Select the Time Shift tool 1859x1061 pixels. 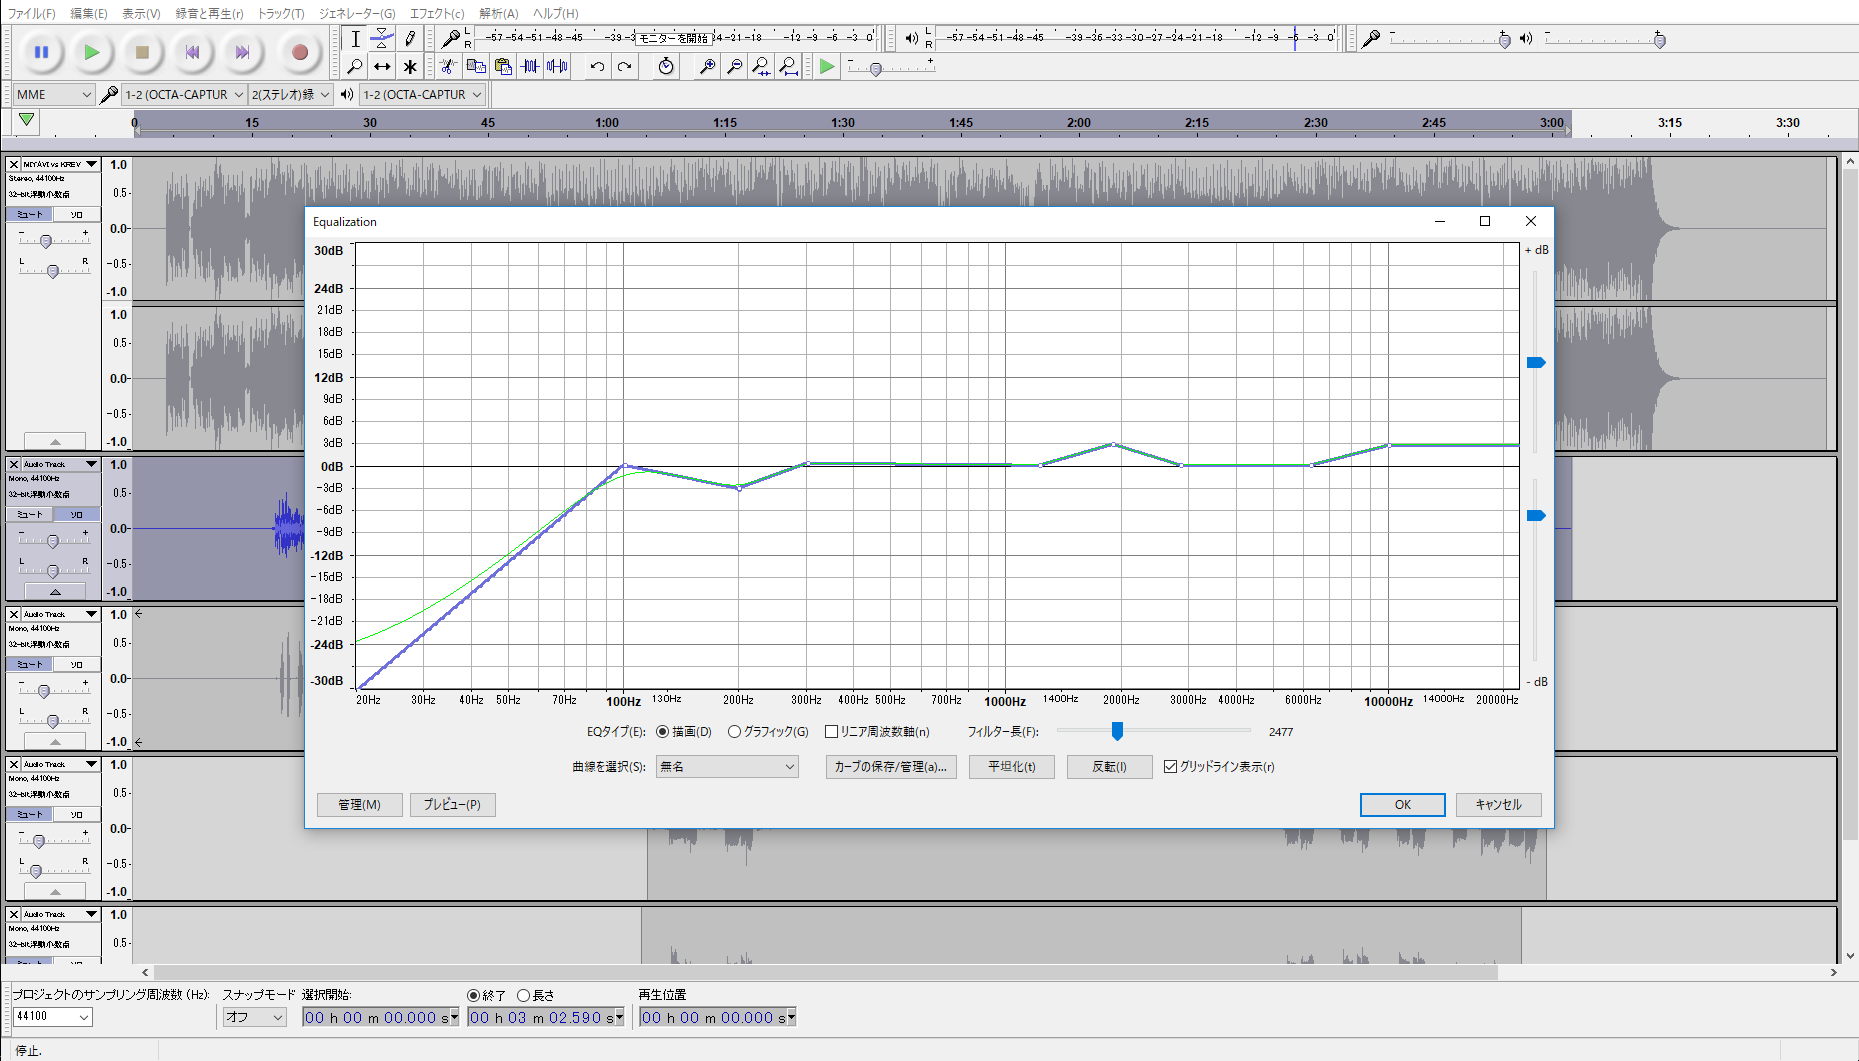(x=382, y=67)
